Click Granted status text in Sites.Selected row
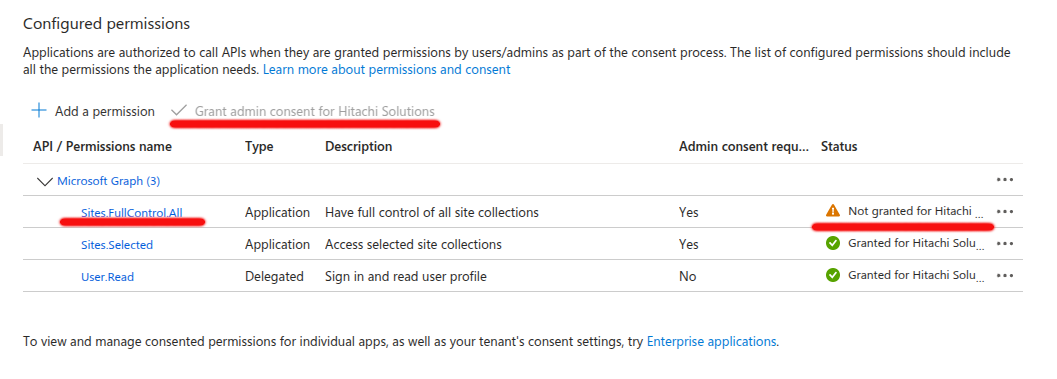The height and width of the screenshot is (379, 1057). [915, 243]
